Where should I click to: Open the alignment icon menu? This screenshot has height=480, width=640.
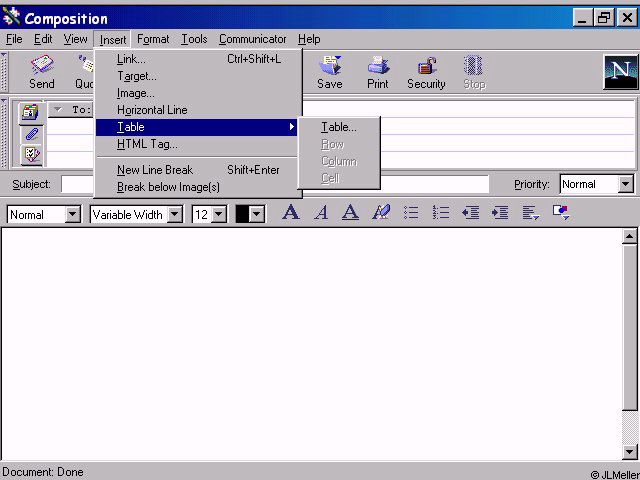click(531, 212)
